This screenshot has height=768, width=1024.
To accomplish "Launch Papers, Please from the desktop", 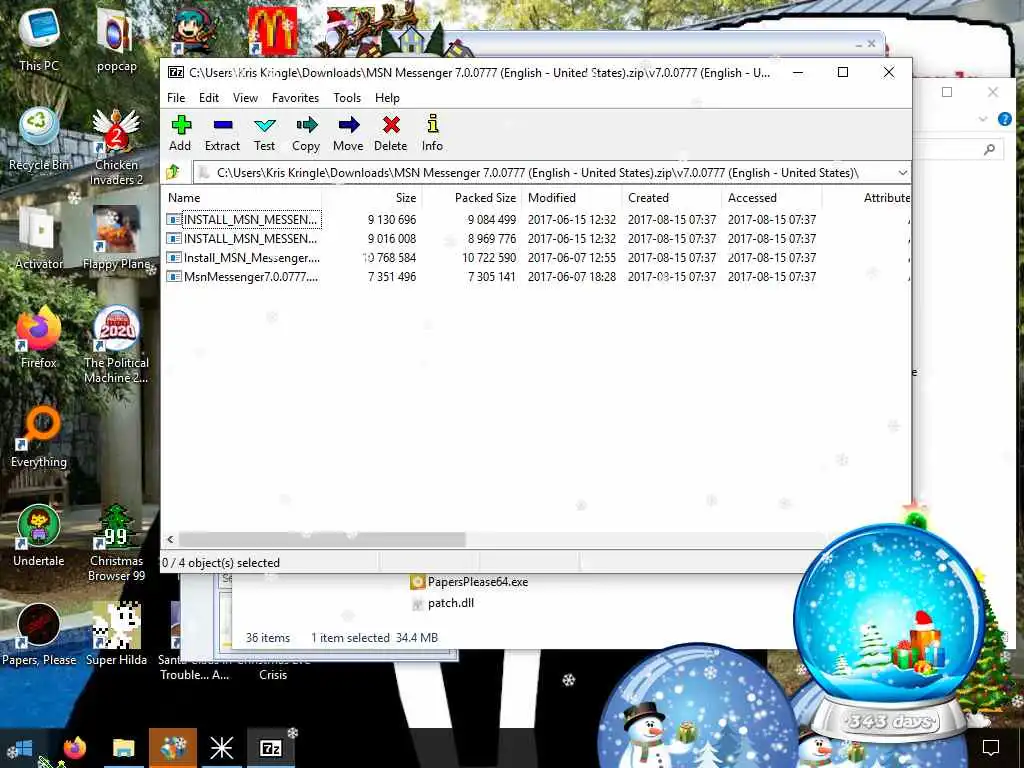I will [x=39, y=635].
